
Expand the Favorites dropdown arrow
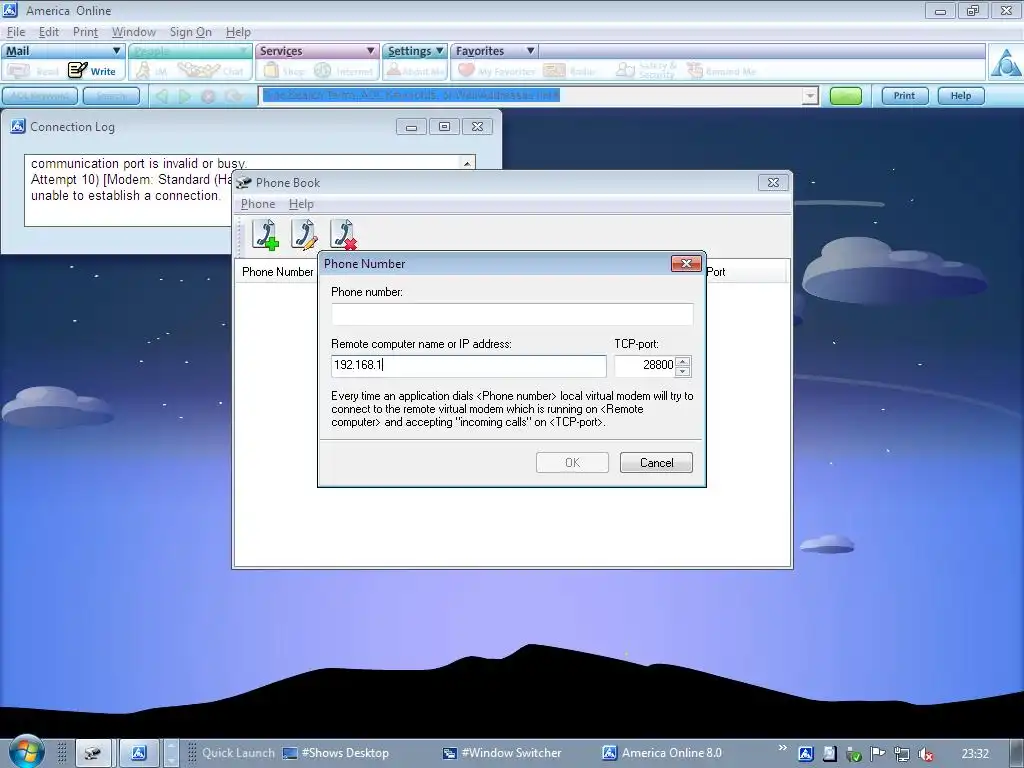530,51
